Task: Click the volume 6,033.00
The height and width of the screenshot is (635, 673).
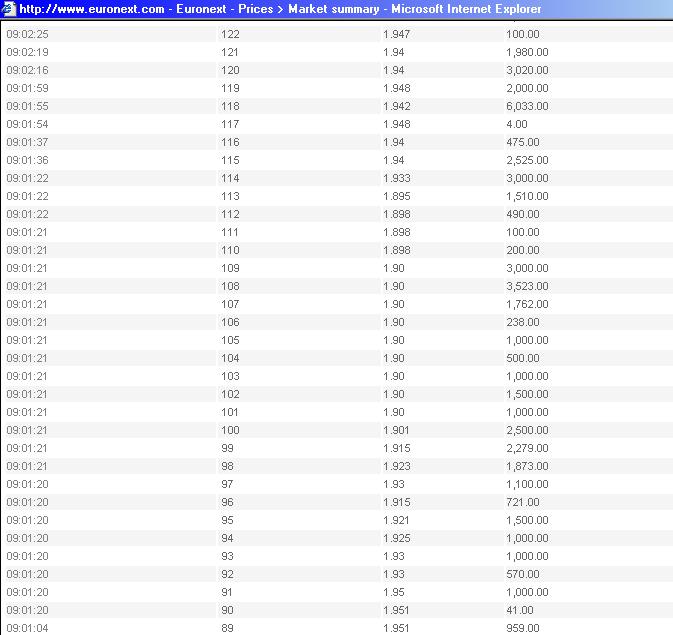Action: click(x=527, y=106)
